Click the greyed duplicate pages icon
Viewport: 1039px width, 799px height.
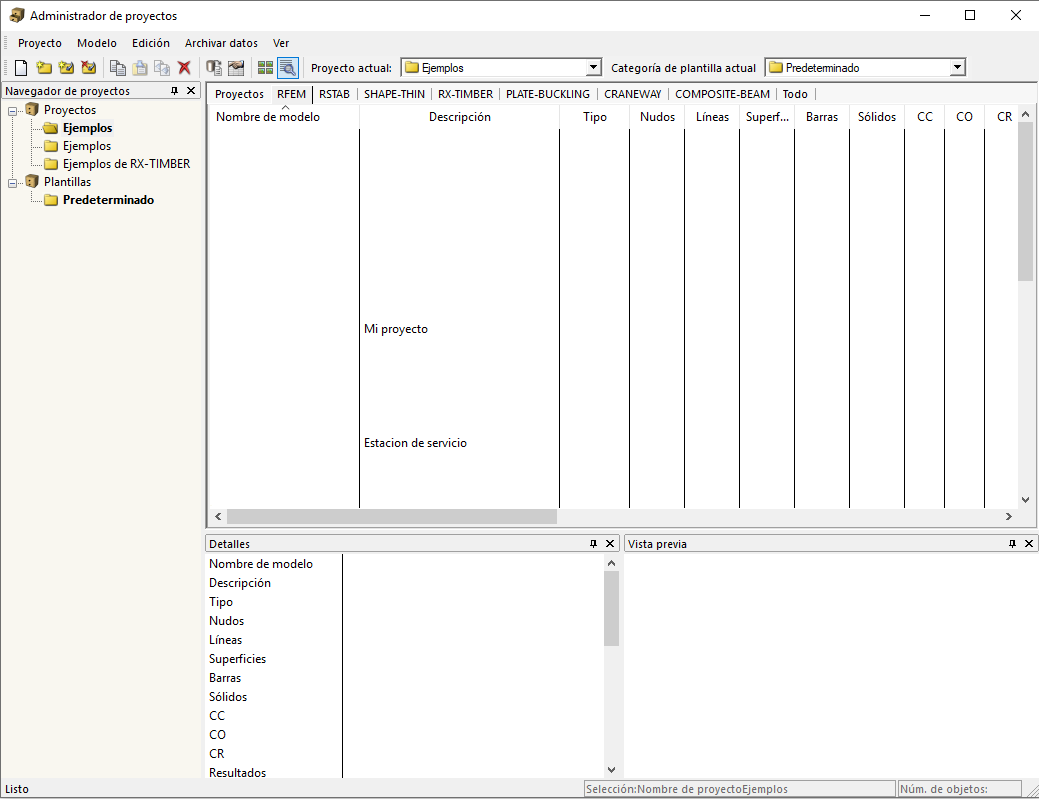162,68
